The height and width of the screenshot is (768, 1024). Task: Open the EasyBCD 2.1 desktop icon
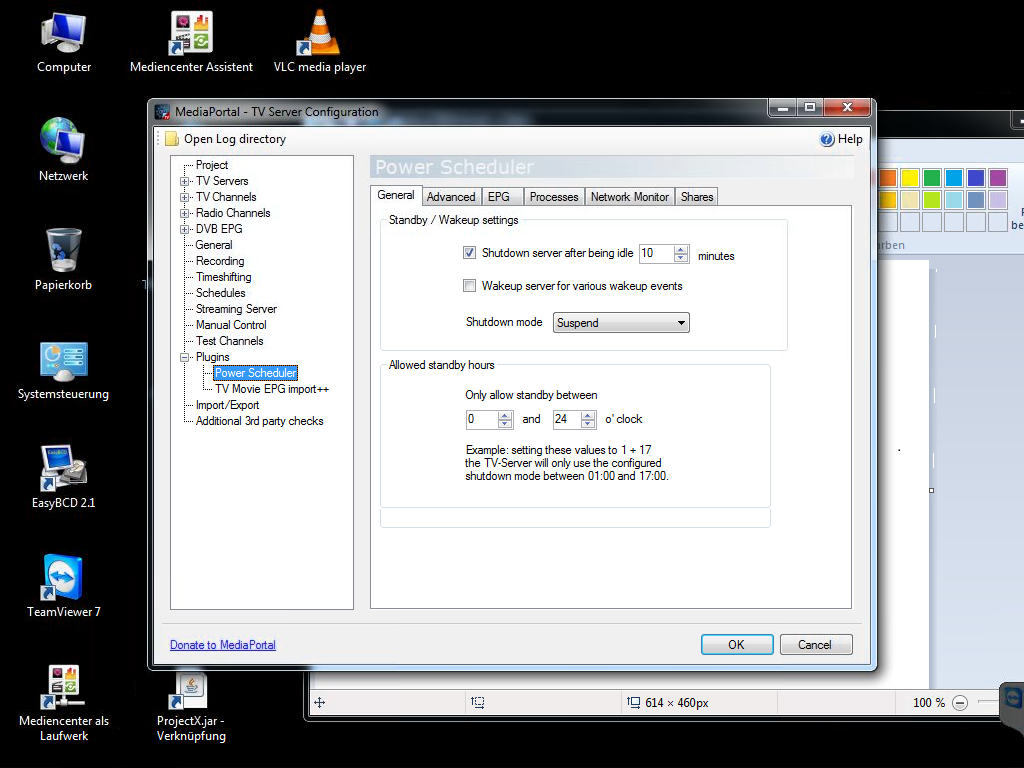point(63,469)
